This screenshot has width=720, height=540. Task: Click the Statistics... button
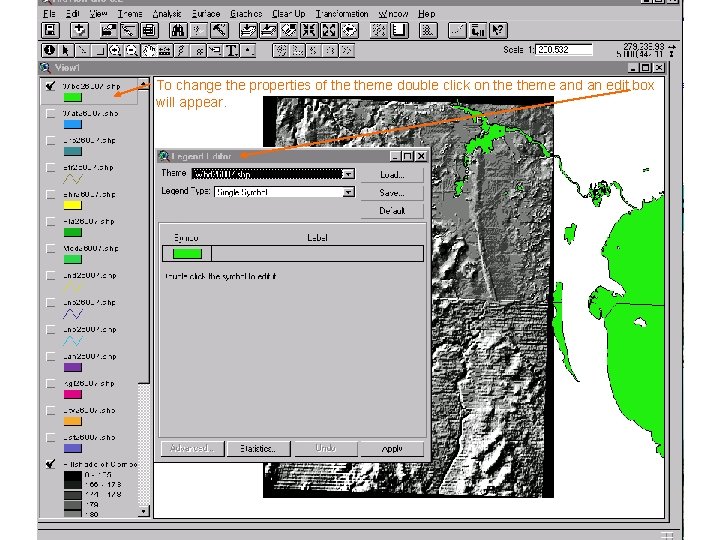(x=257, y=448)
